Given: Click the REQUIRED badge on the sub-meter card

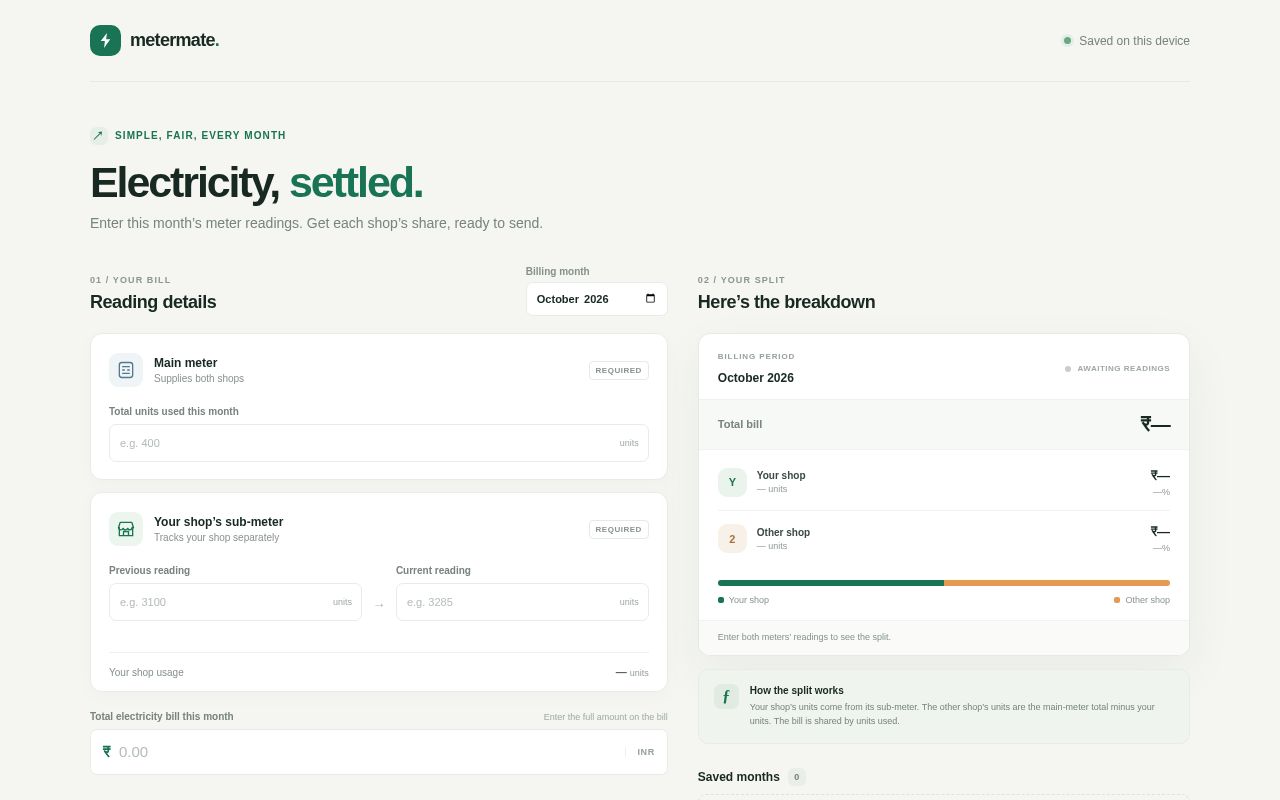Looking at the screenshot, I should [x=619, y=529].
